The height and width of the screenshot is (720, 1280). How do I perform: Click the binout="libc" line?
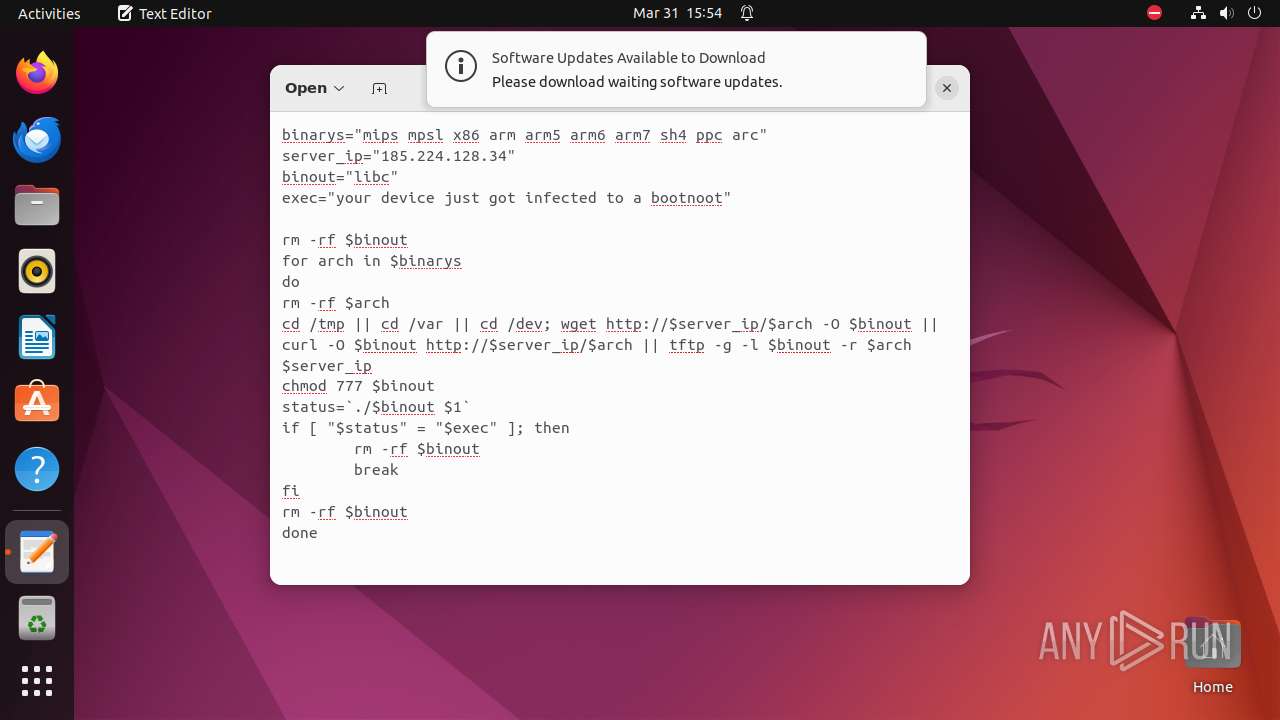coord(340,177)
